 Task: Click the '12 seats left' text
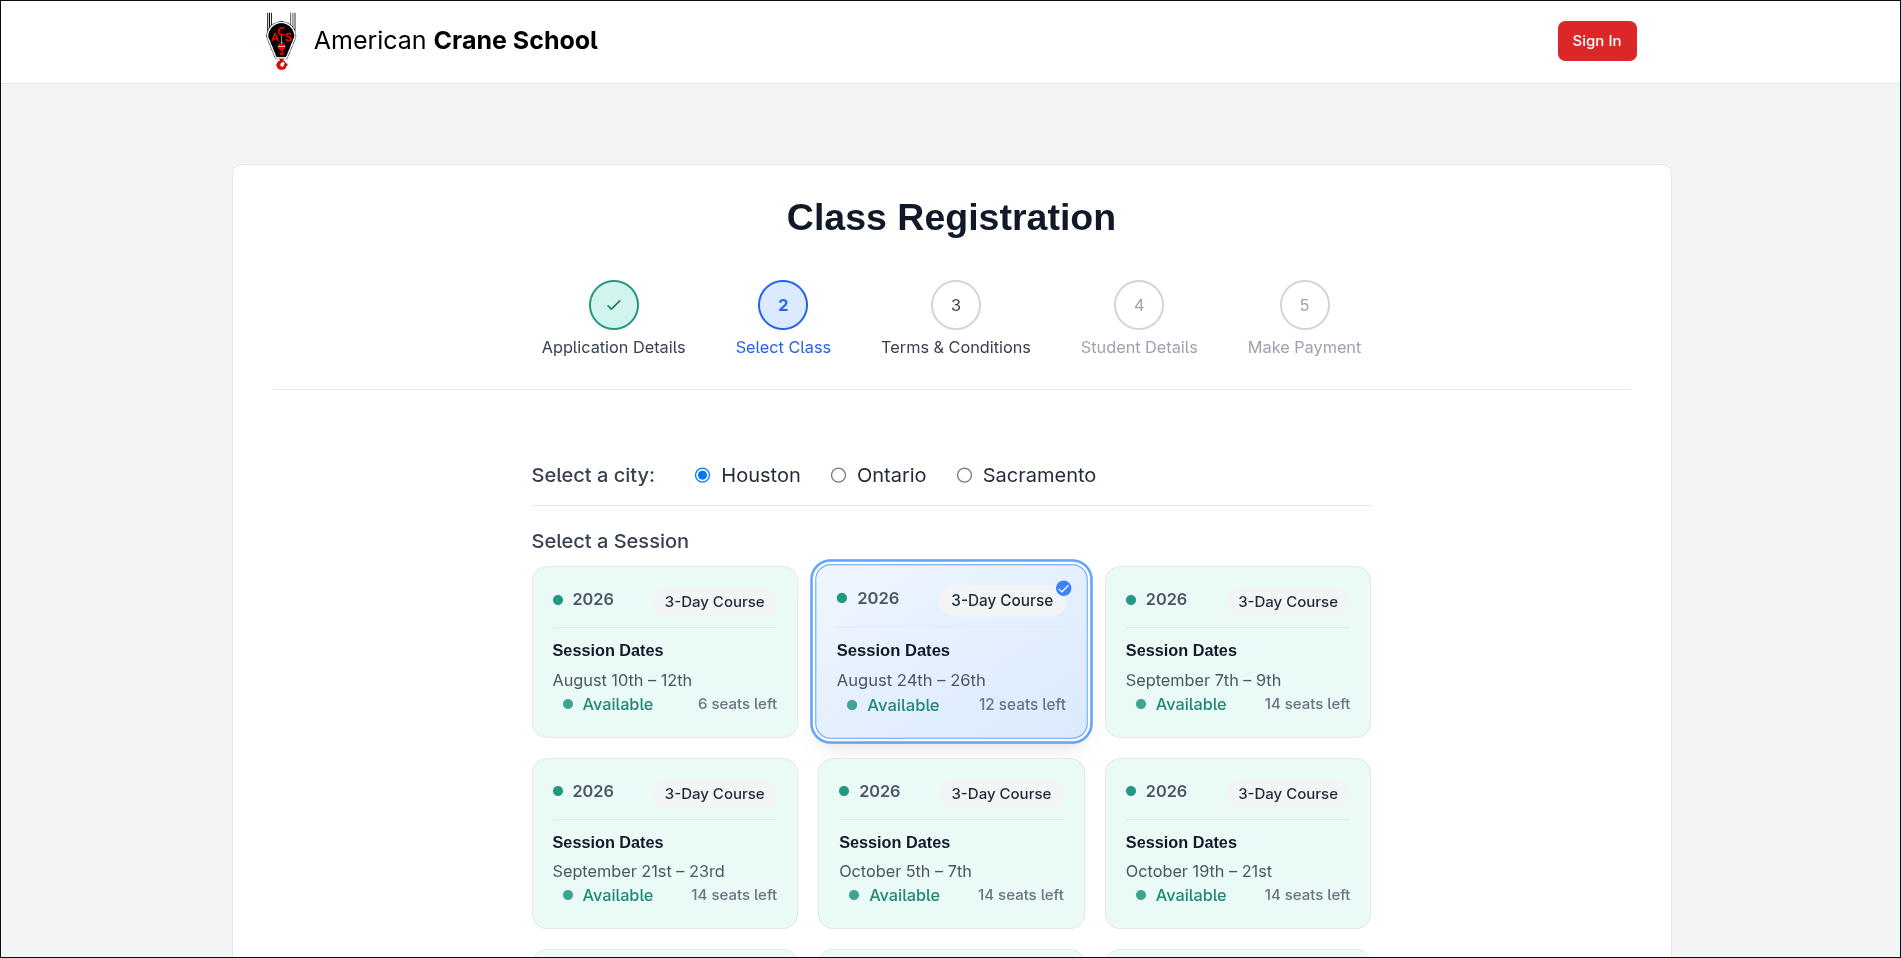coord(1022,705)
